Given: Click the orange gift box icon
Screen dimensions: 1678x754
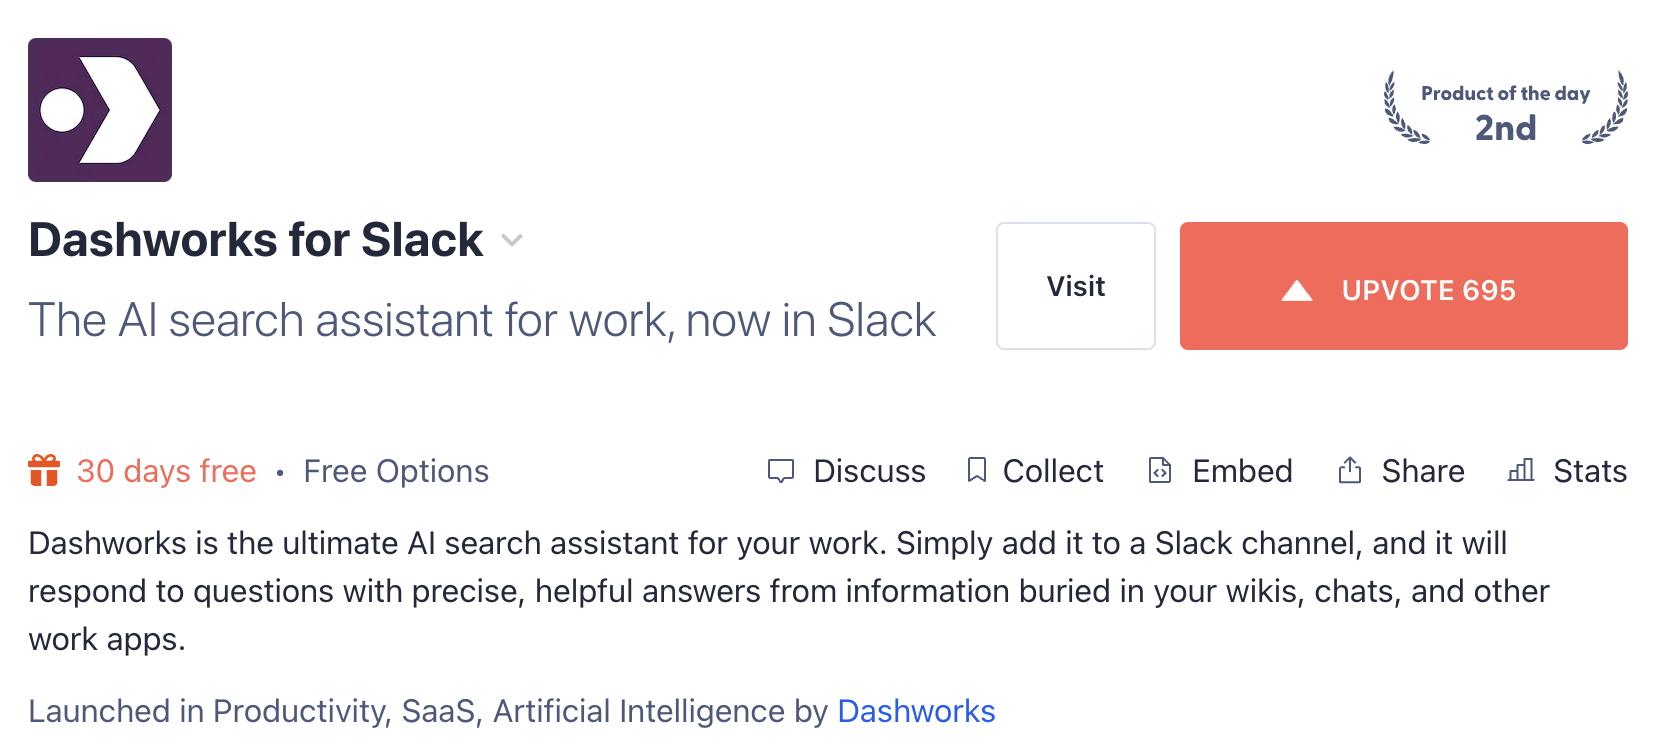Looking at the screenshot, I should (x=44, y=470).
